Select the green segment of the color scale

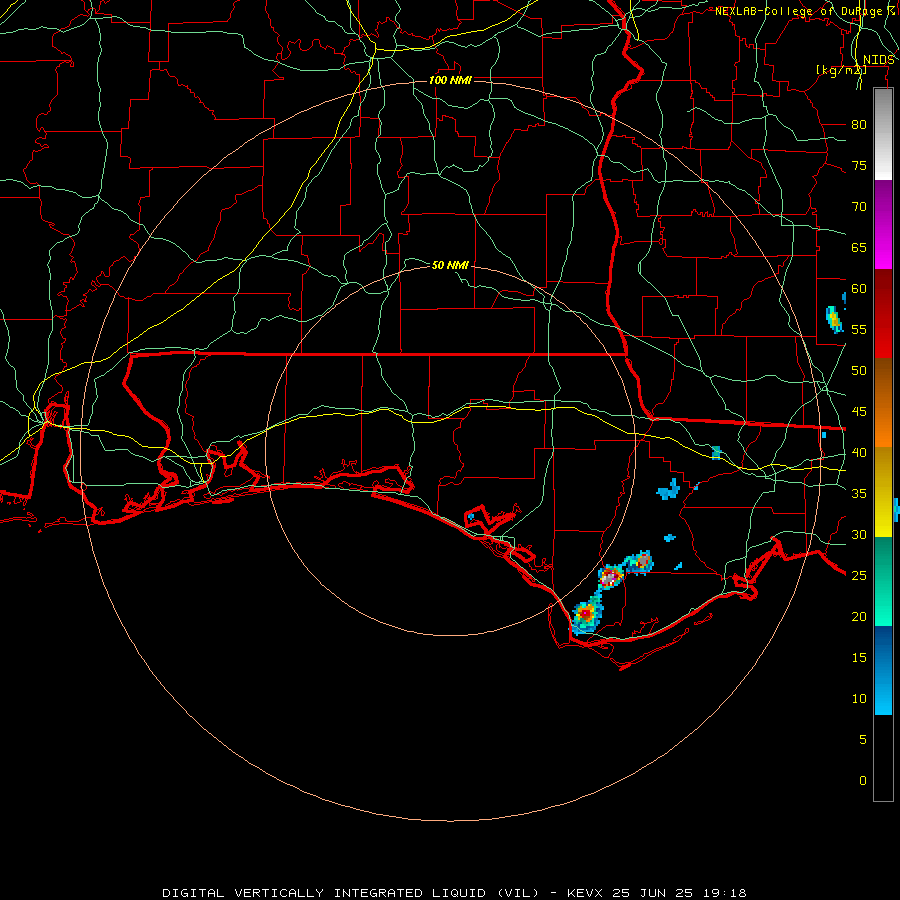pos(883,581)
